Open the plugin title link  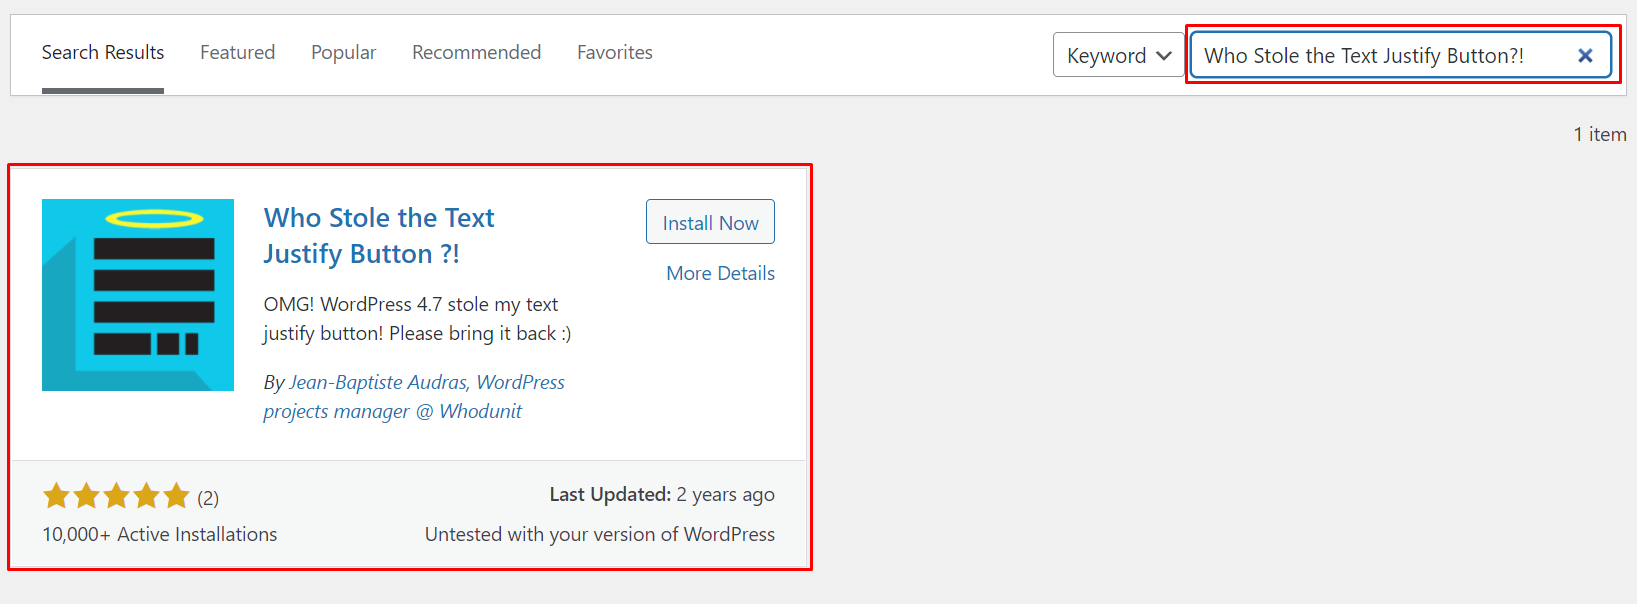378,235
